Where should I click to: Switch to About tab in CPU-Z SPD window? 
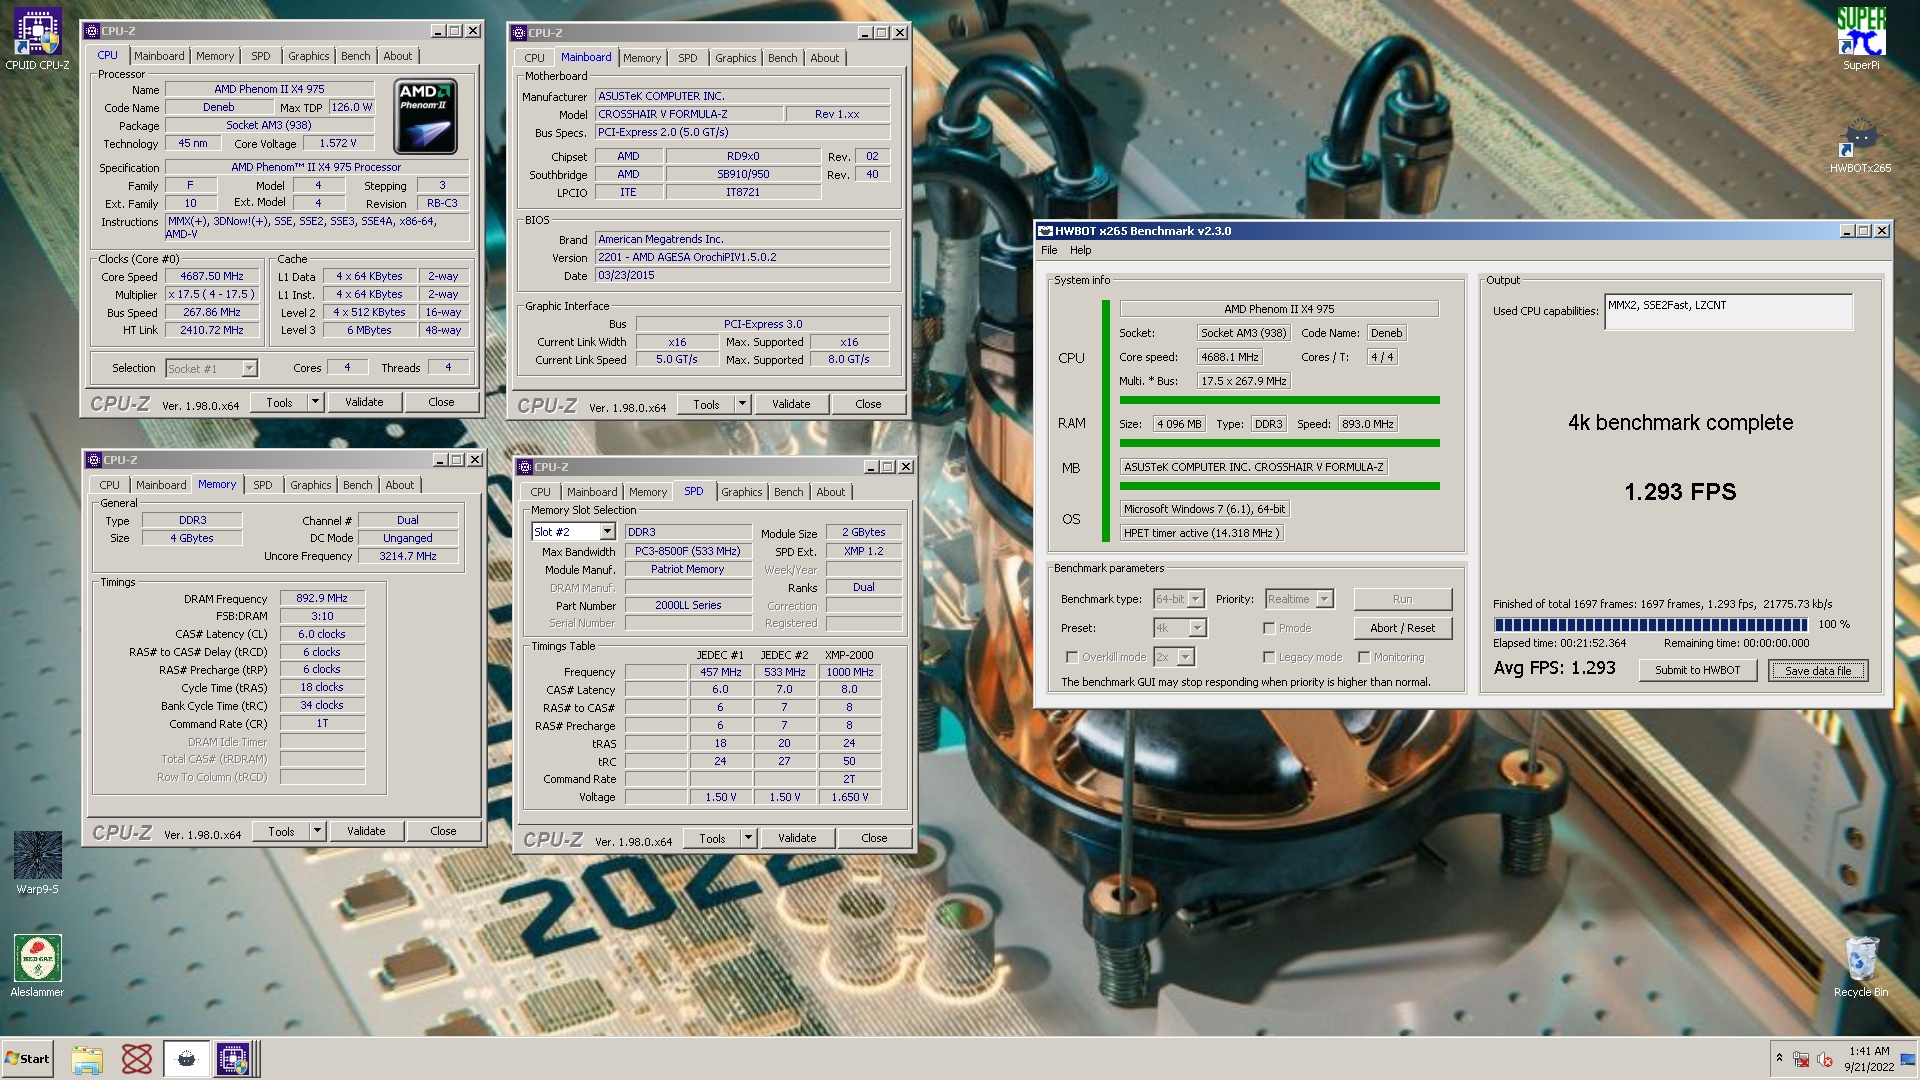coord(830,492)
